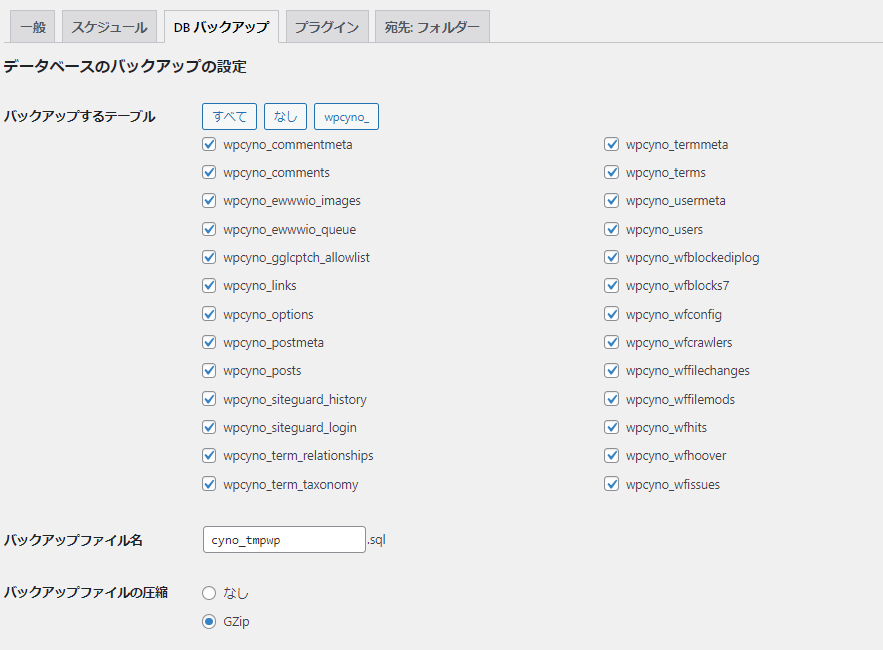This screenshot has width=883, height=650.
Task: Toggle wpcyno_ewwwio_queue checkbox
Action: (209, 229)
